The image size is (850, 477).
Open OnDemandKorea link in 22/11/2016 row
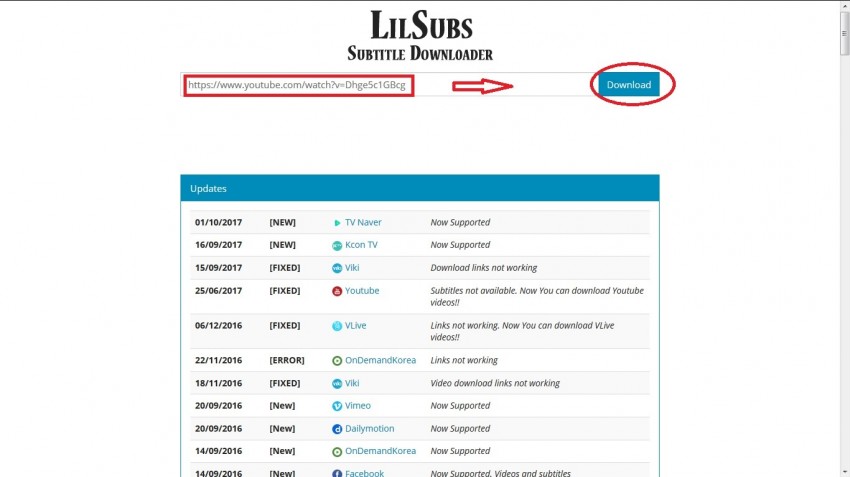pyautogui.click(x=381, y=360)
